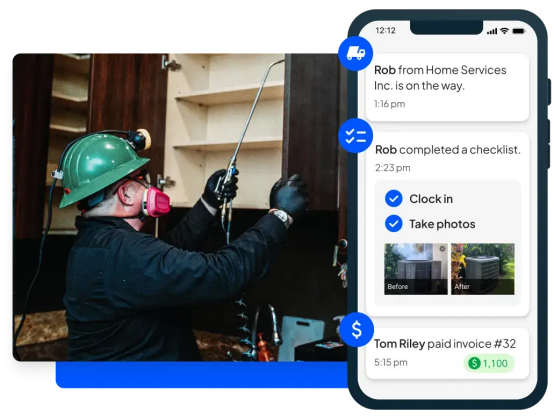Open the After photo thumbnail

click(483, 269)
